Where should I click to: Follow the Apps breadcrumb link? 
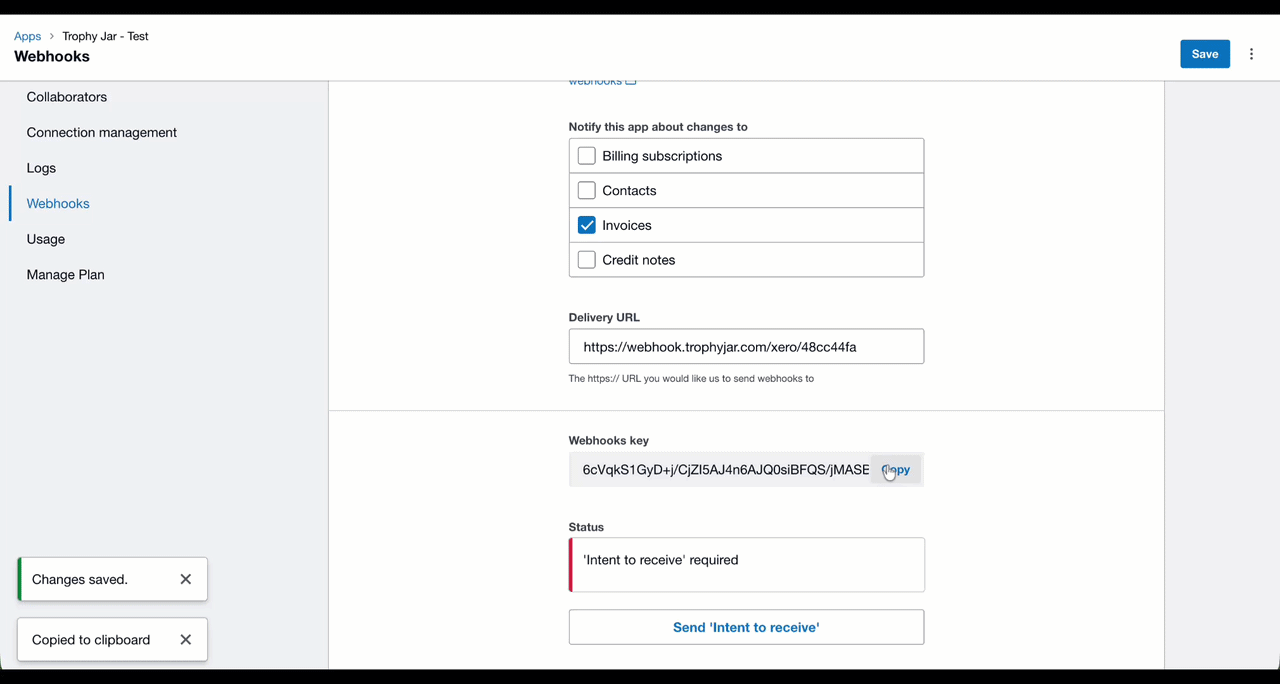[x=28, y=36]
